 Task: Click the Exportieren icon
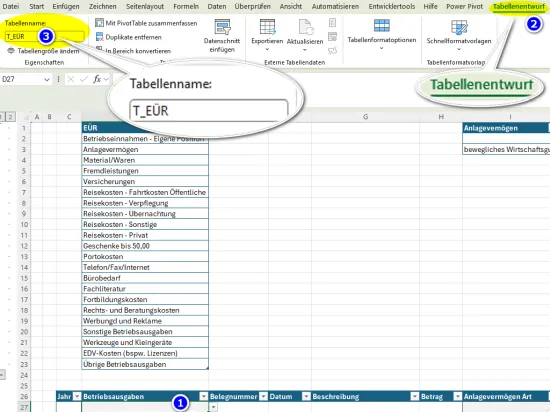(x=267, y=27)
